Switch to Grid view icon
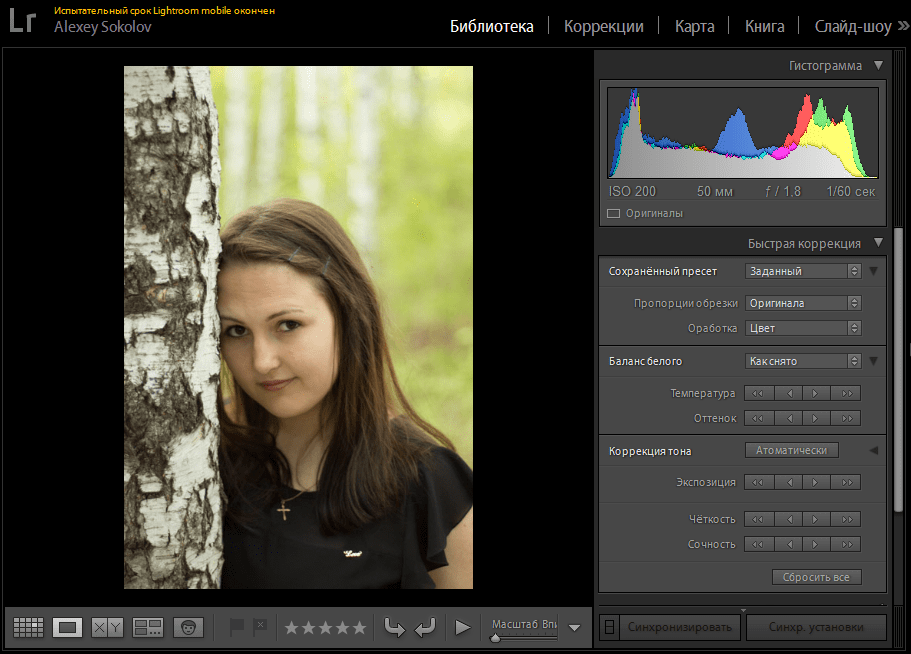 28,627
